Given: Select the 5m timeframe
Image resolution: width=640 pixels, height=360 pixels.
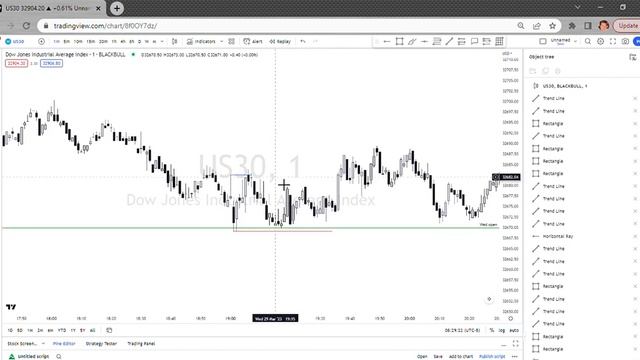Looking at the screenshot, I should [67, 42].
